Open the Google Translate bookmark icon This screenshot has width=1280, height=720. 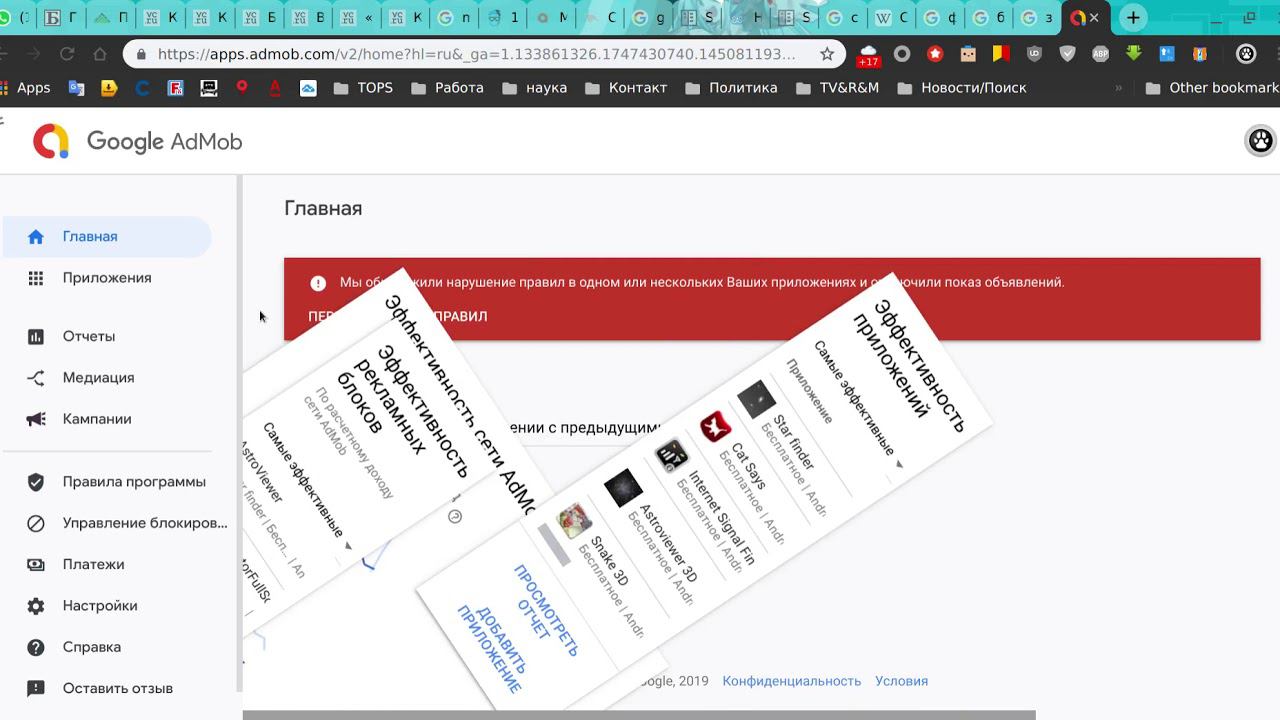tap(76, 88)
